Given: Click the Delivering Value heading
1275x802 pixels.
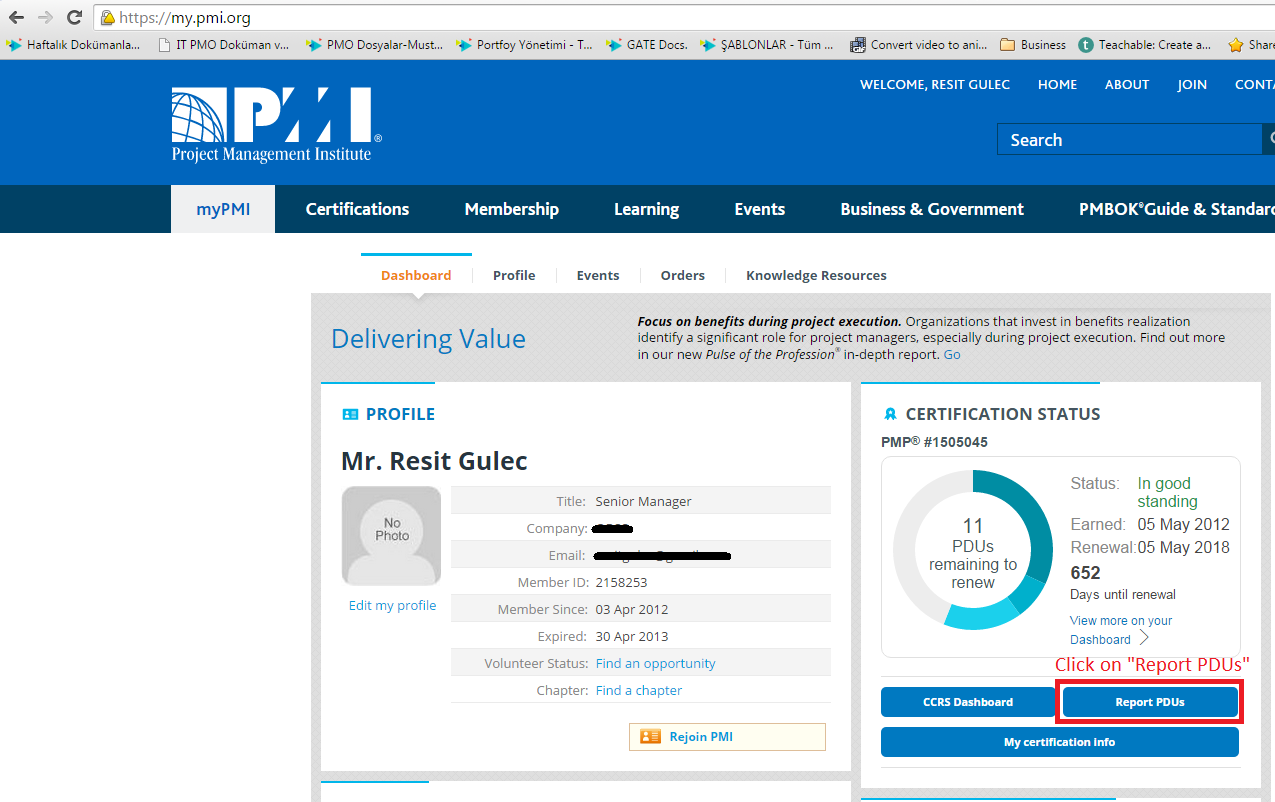Looking at the screenshot, I should click(x=428, y=339).
